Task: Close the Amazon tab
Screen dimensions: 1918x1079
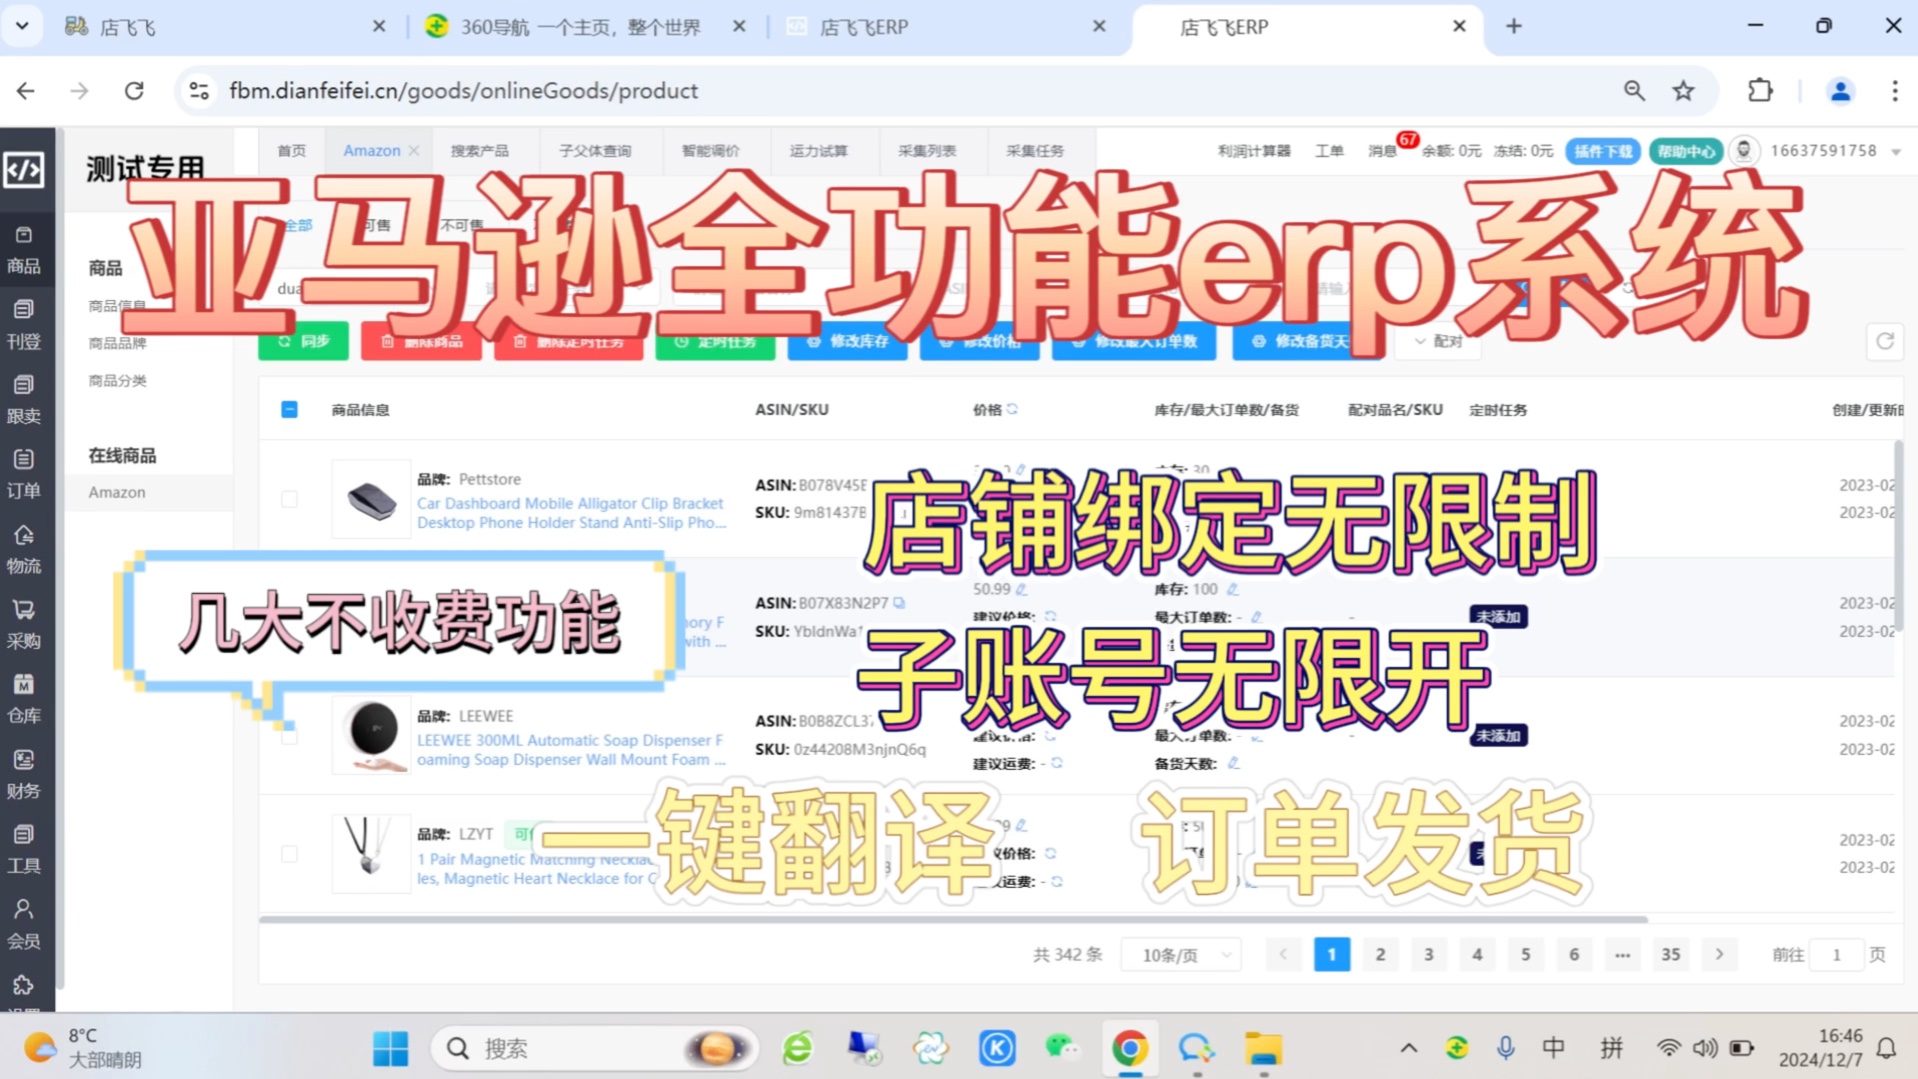Action: [x=414, y=150]
